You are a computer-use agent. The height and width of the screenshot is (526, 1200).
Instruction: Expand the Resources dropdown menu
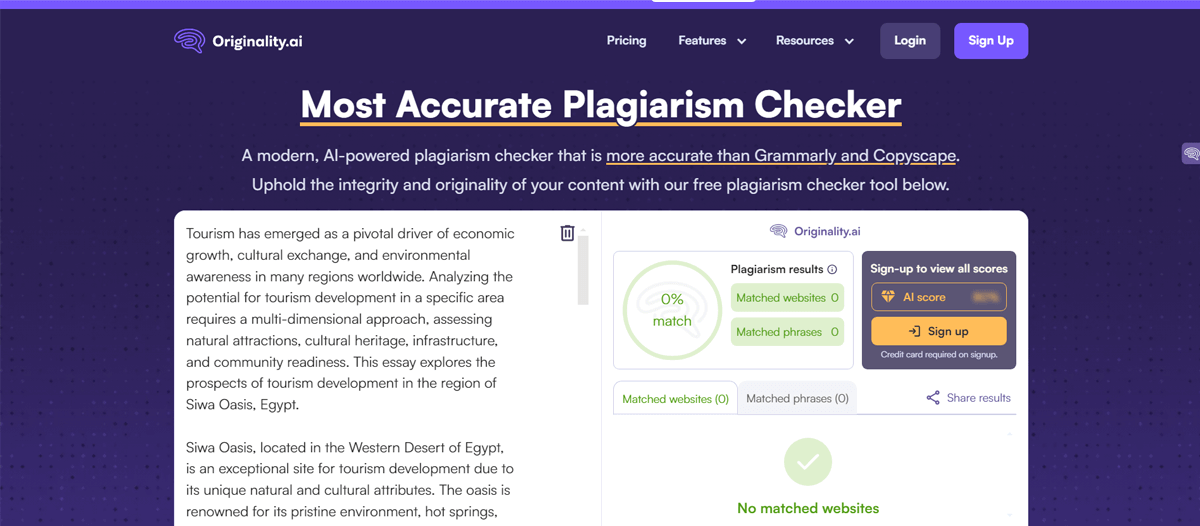[x=814, y=41]
